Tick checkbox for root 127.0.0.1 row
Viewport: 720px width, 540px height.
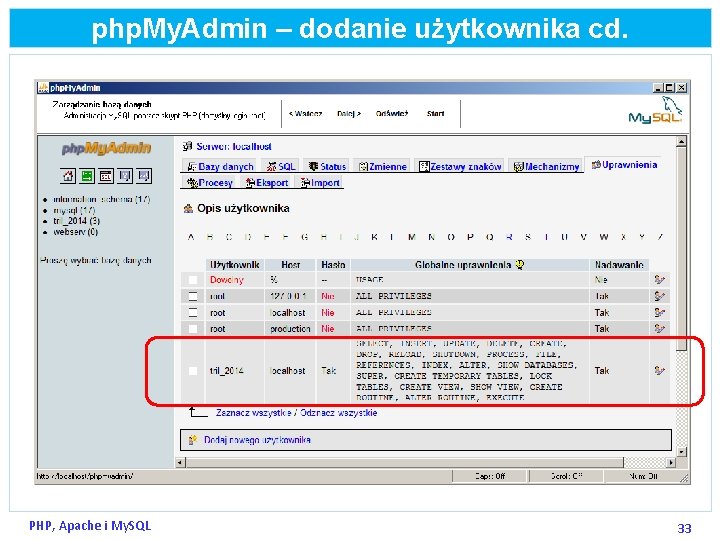(193, 296)
